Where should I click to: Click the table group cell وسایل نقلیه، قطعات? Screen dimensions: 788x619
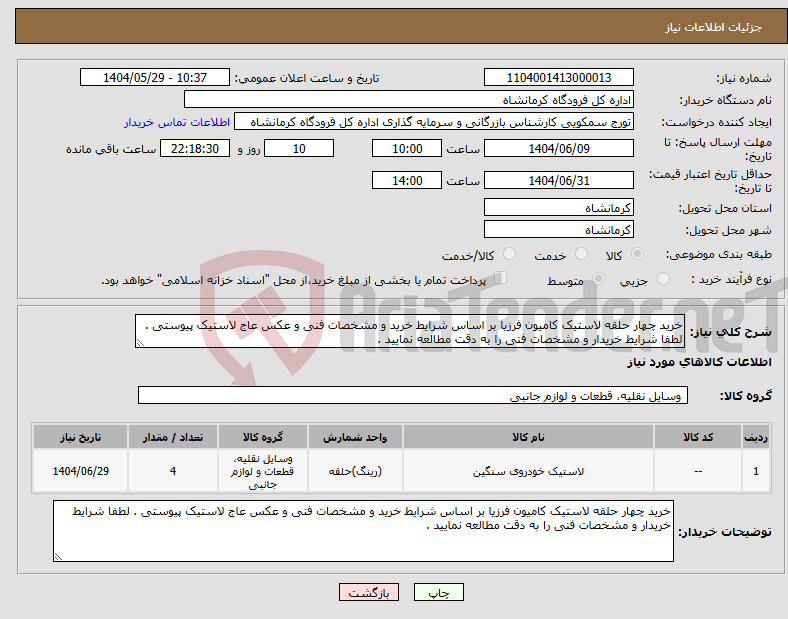pyautogui.click(x=263, y=471)
